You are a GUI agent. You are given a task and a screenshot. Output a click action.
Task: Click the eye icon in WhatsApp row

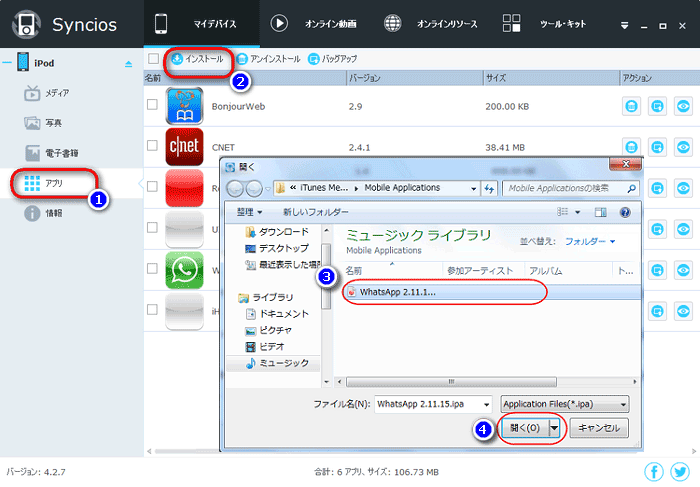pyautogui.click(x=683, y=270)
